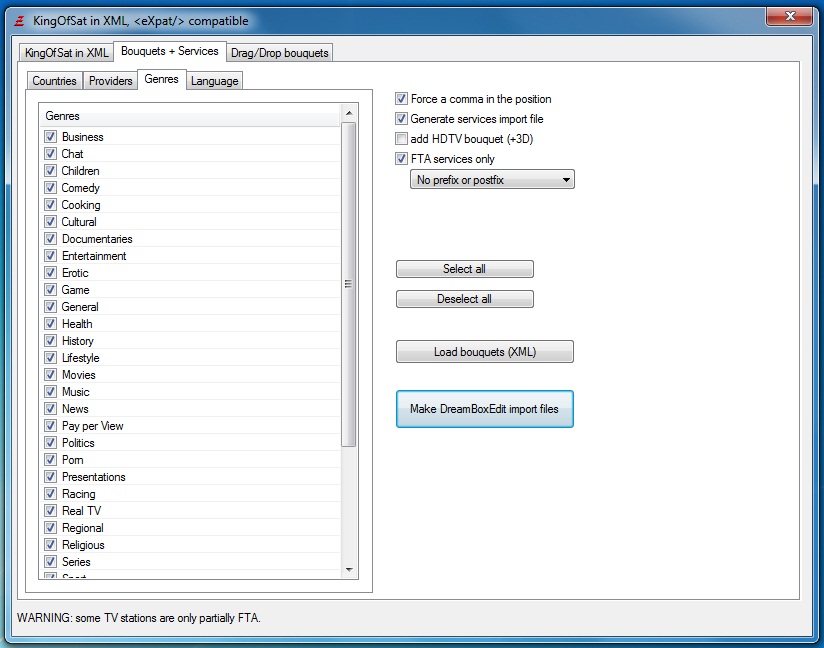Toggle the Cultural genre checkbox
Viewport: 824px width, 648px height.
(50, 222)
